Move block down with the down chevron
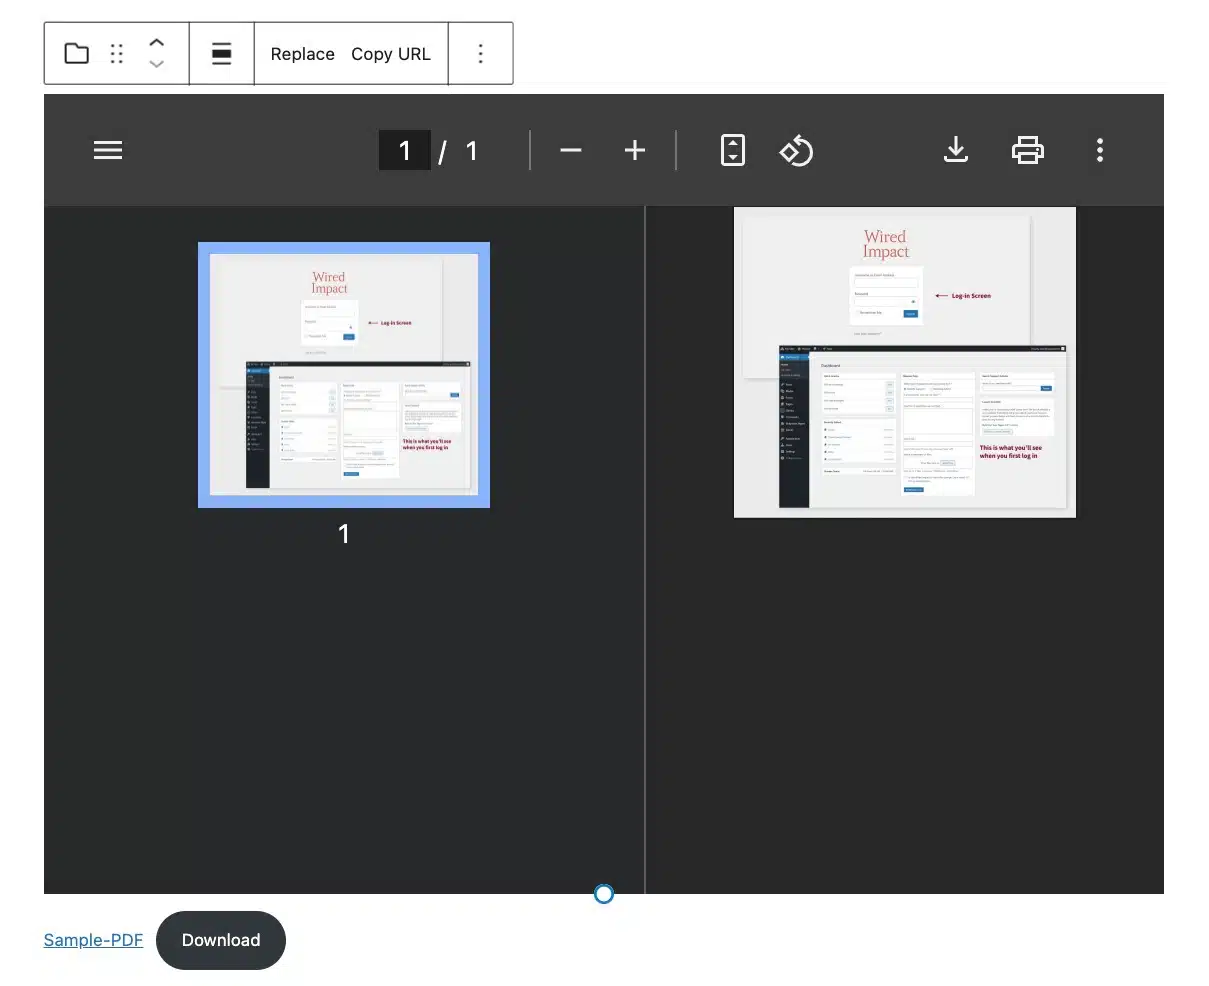This screenshot has height=986, width=1209. point(156,64)
